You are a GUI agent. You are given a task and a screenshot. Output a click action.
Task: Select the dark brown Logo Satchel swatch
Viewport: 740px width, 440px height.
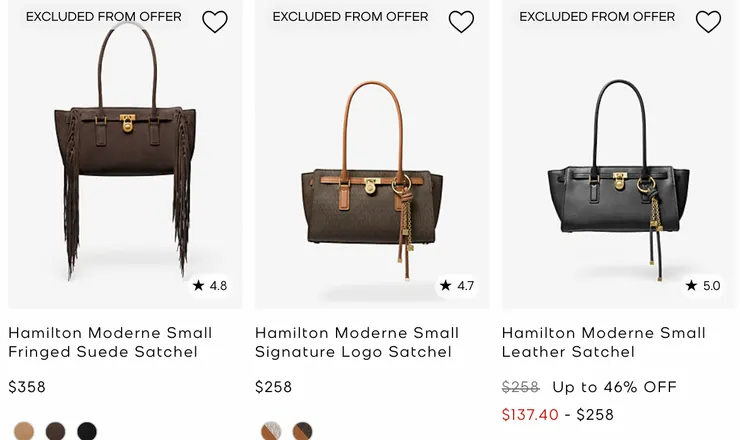coord(302,431)
